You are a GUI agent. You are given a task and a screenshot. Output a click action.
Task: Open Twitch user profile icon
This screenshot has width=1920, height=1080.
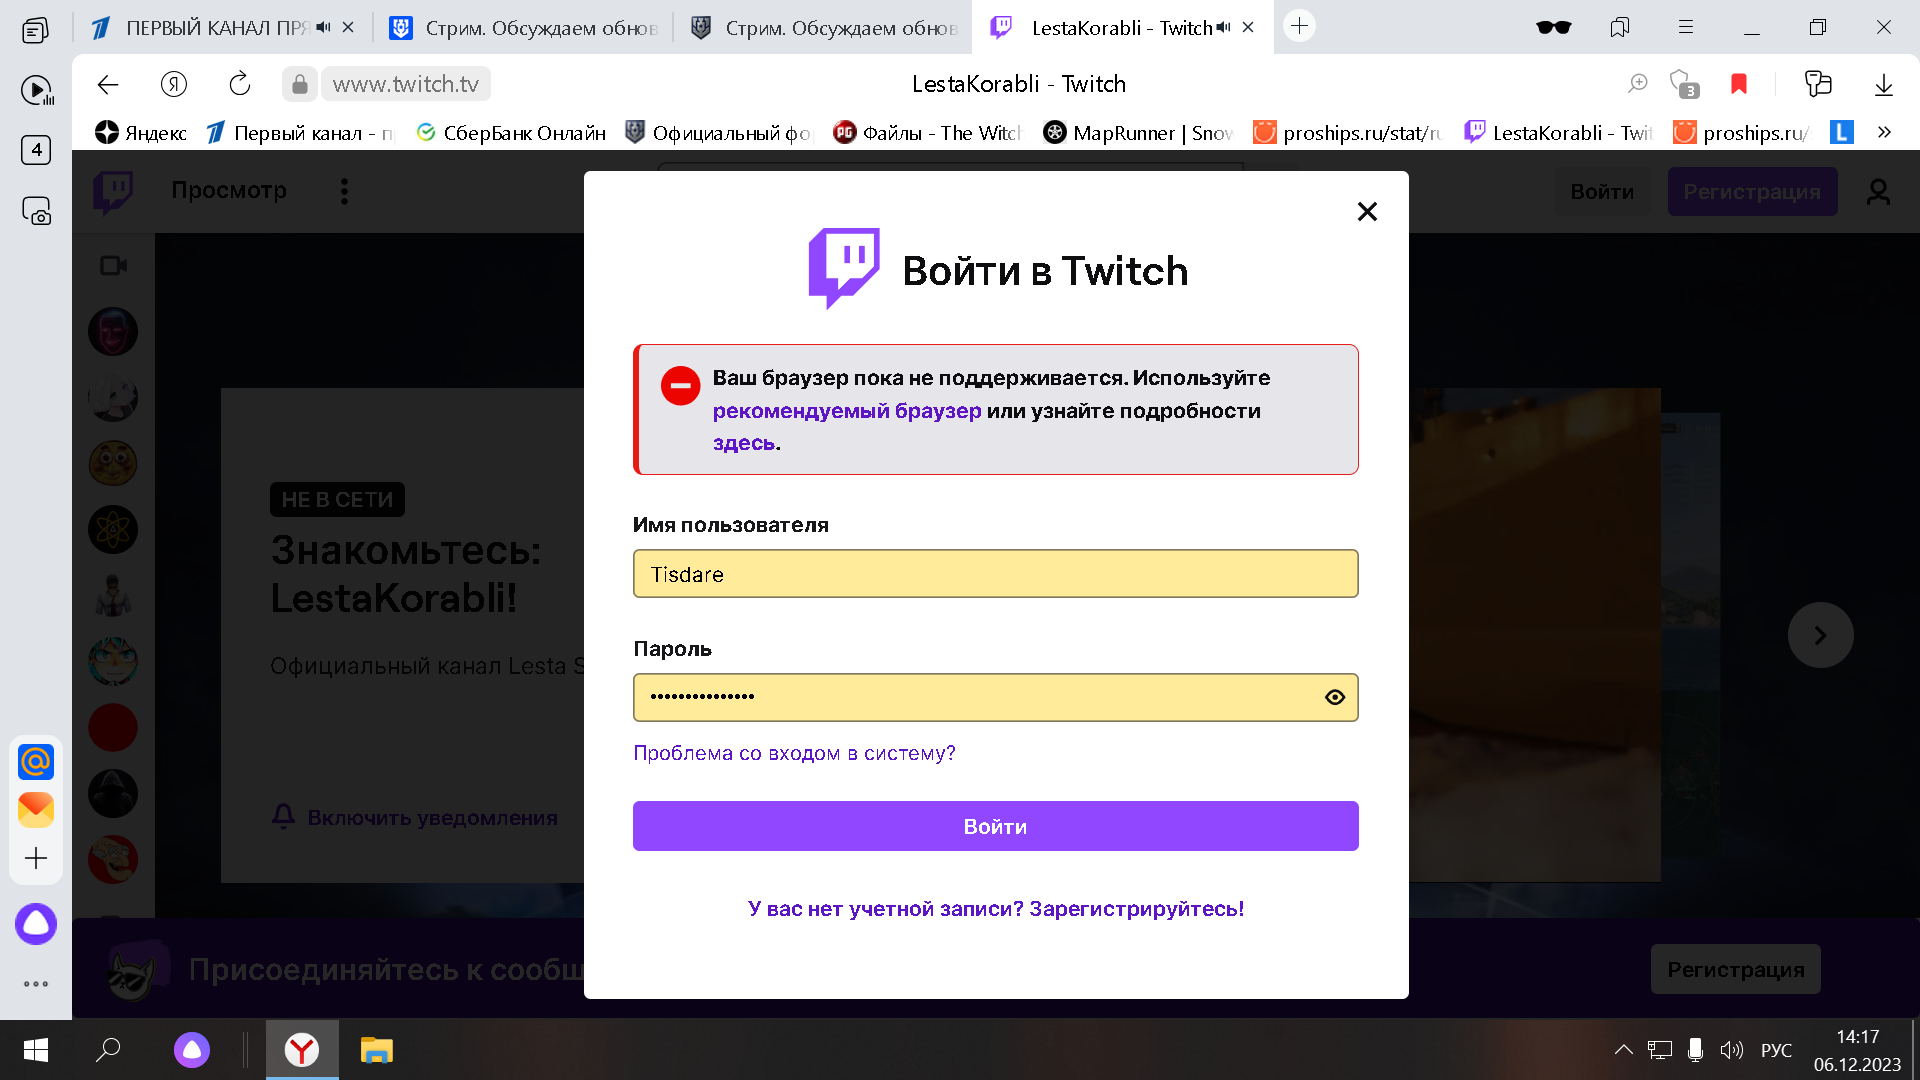pyautogui.click(x=1879, y=192)
